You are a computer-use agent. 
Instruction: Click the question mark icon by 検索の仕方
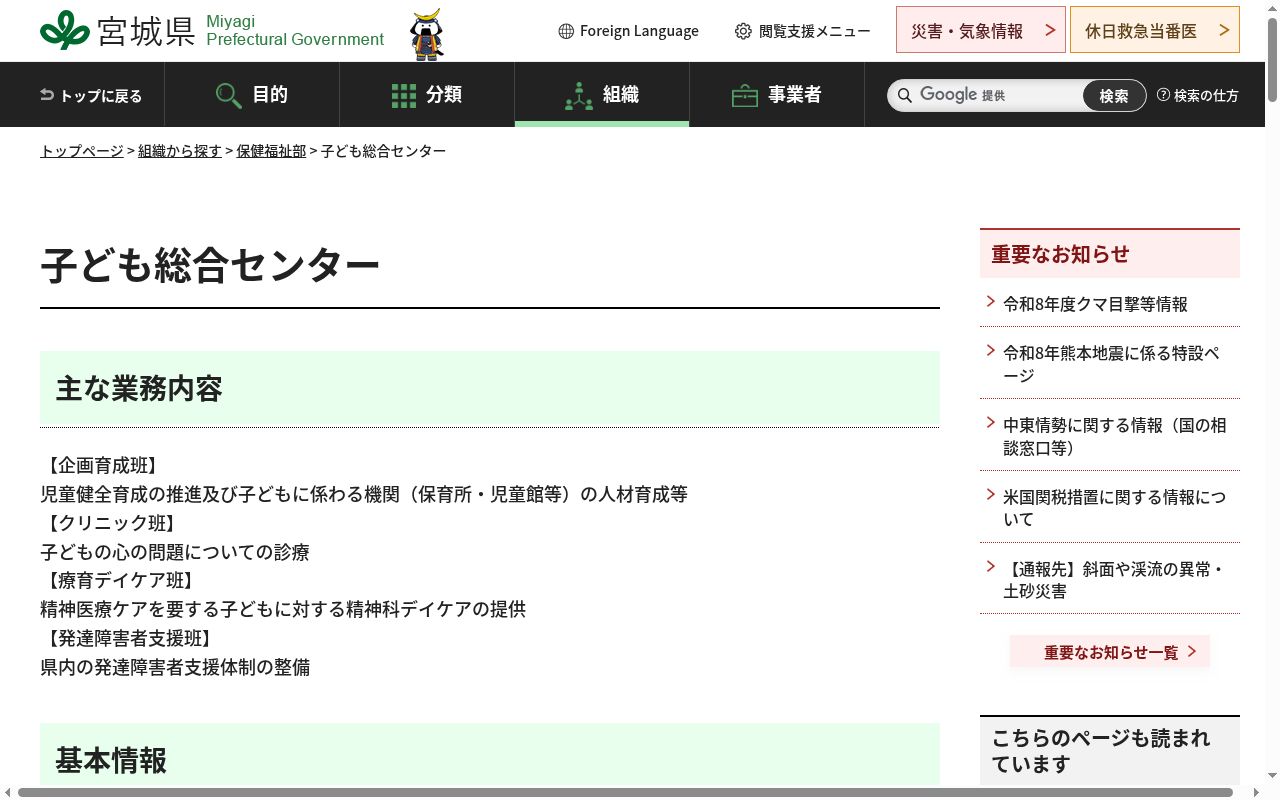coord(1163,95)
